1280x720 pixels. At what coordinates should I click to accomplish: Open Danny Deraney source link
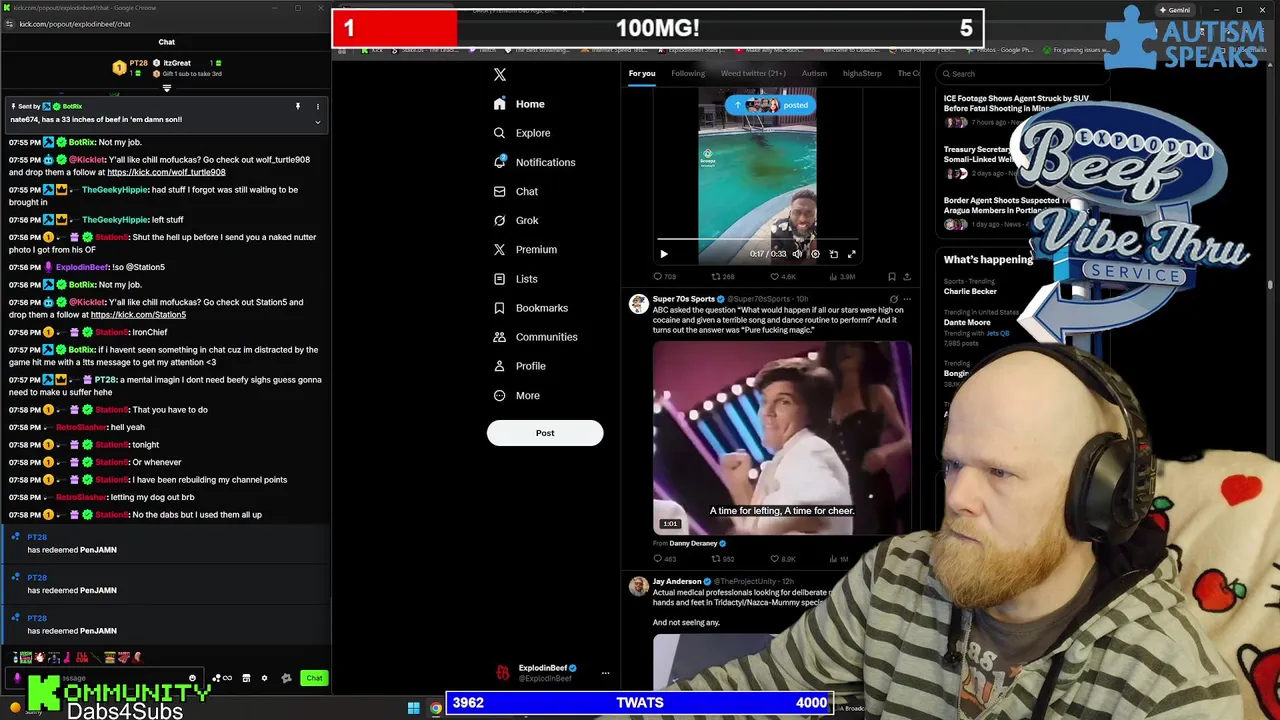click(693, 544)
